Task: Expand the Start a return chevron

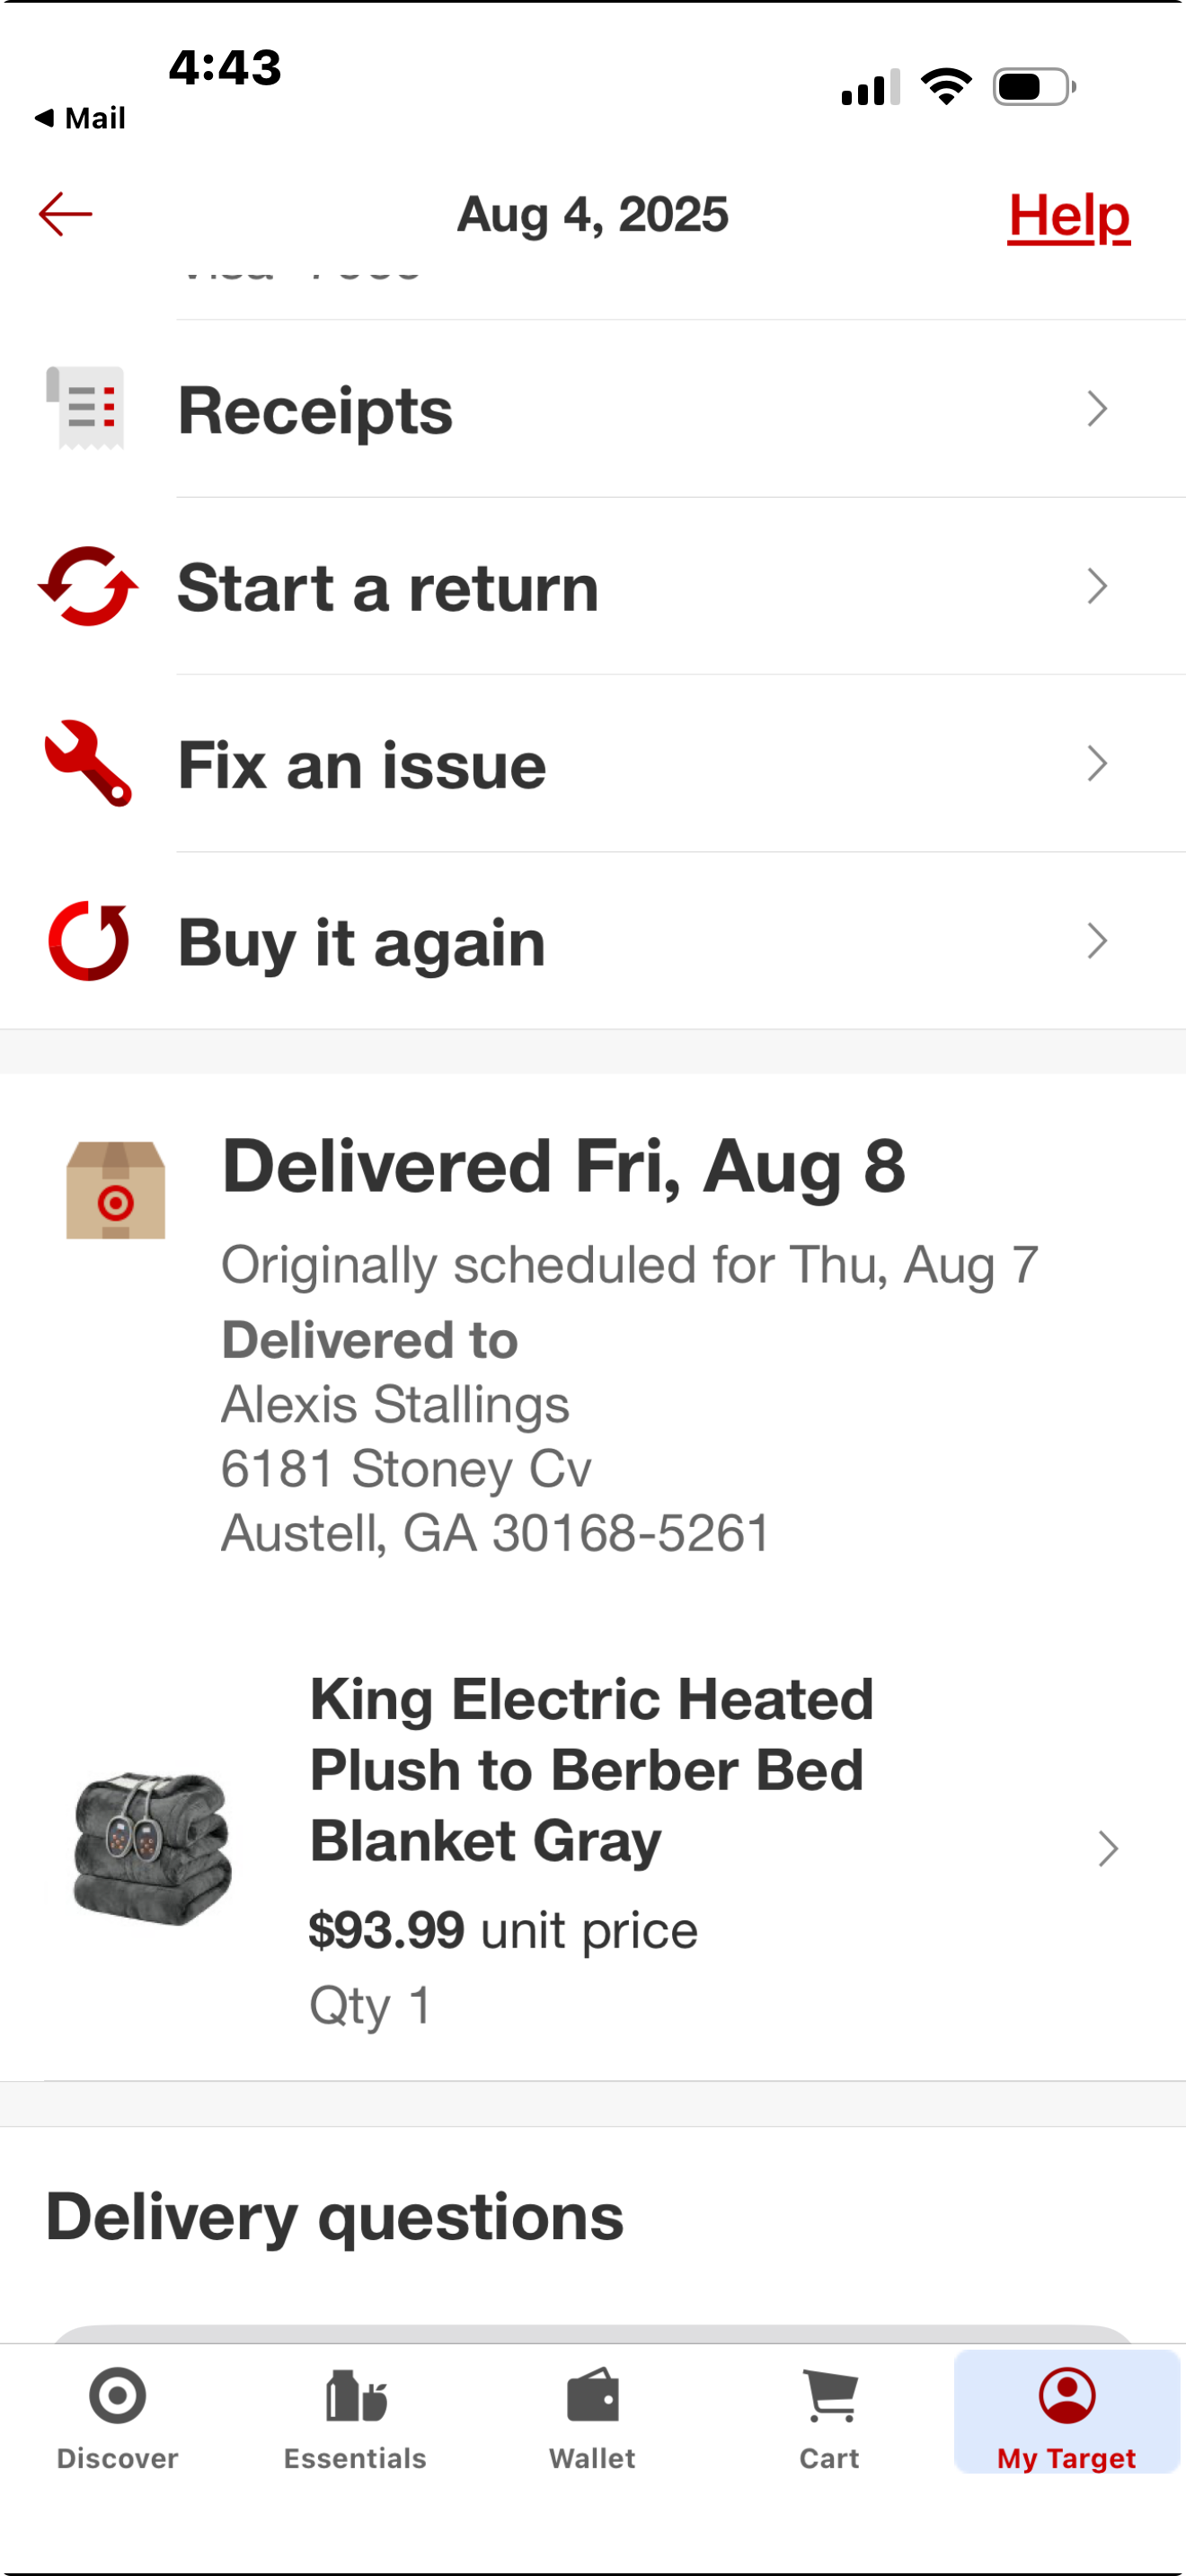Action: tap(1097, 586)
